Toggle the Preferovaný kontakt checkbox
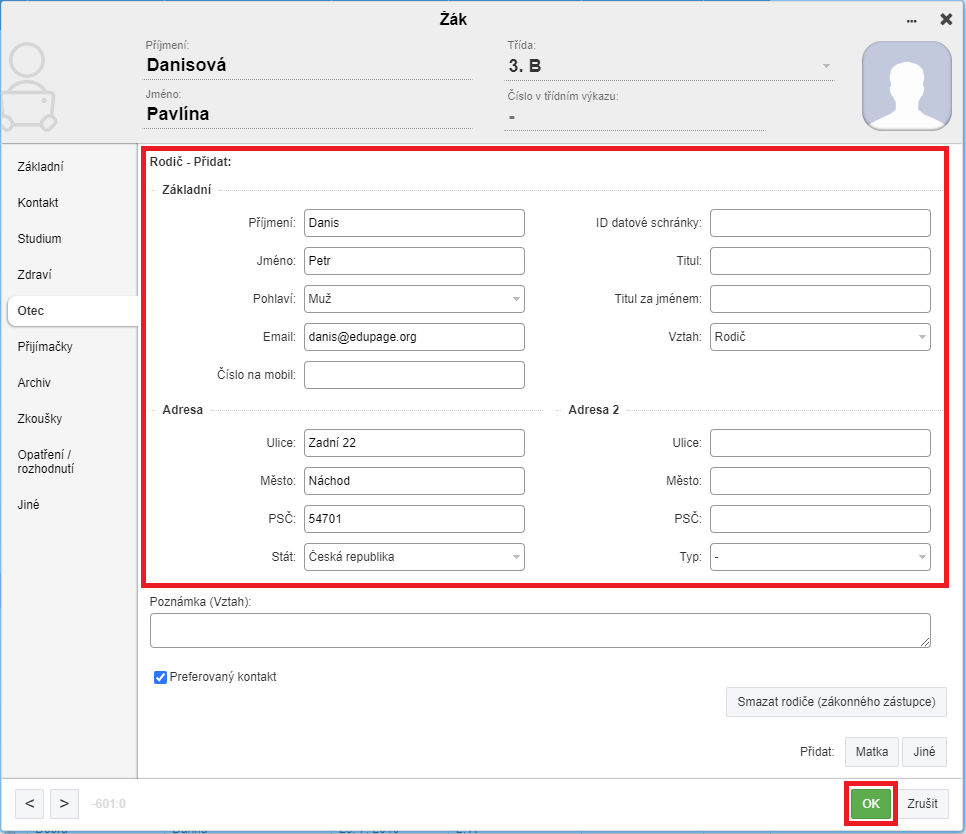966x834 pixels. (x=160, y=677)
